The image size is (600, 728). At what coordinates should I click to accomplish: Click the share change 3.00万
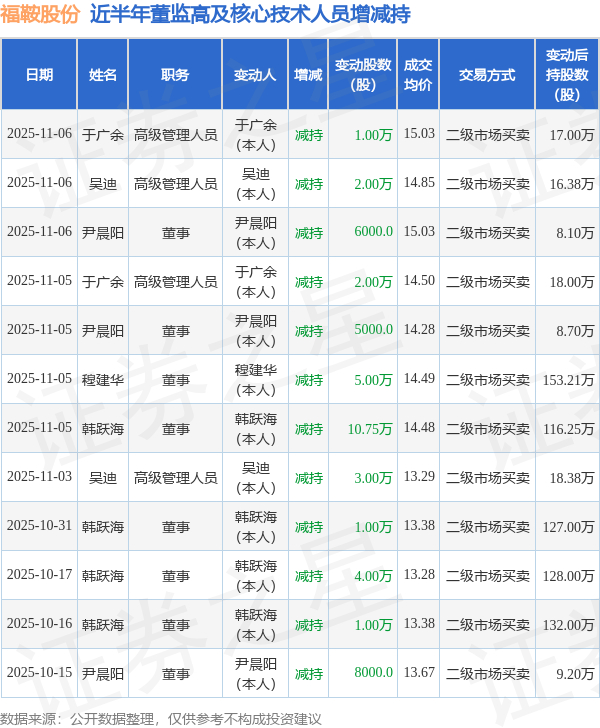tap(373, 478)
